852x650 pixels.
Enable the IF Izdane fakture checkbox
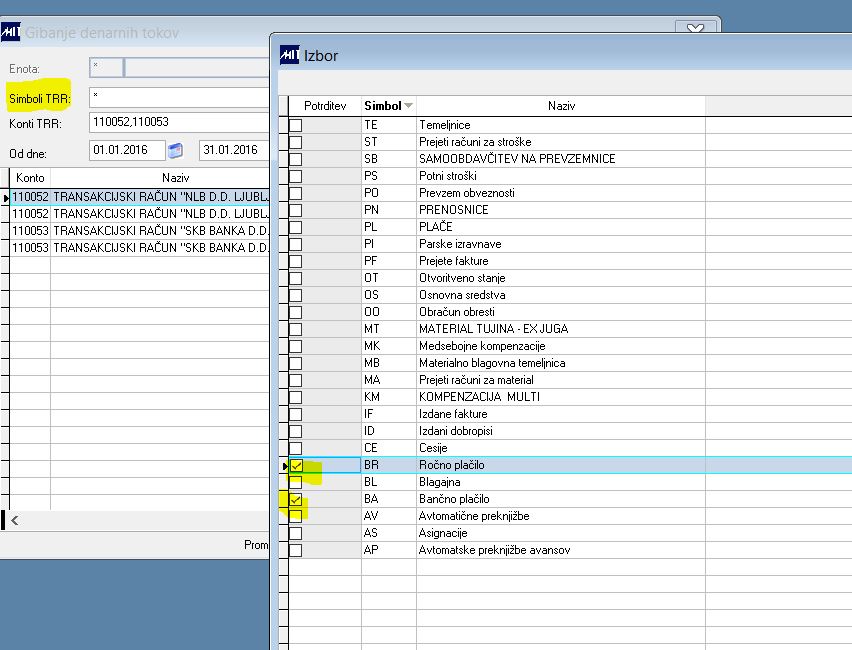click(296, 414)
